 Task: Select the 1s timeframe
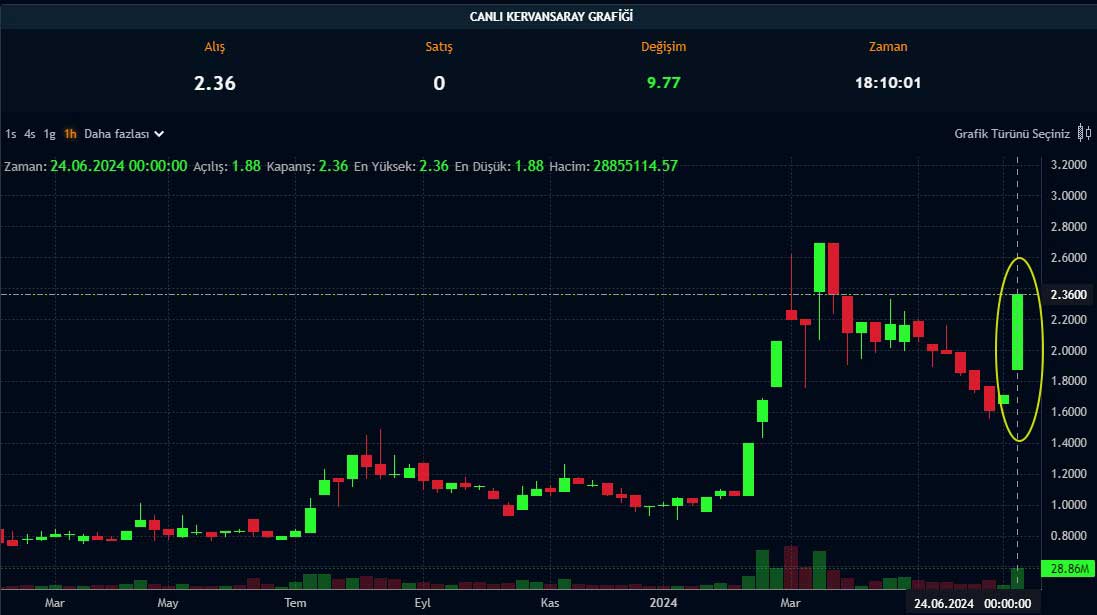10,134
